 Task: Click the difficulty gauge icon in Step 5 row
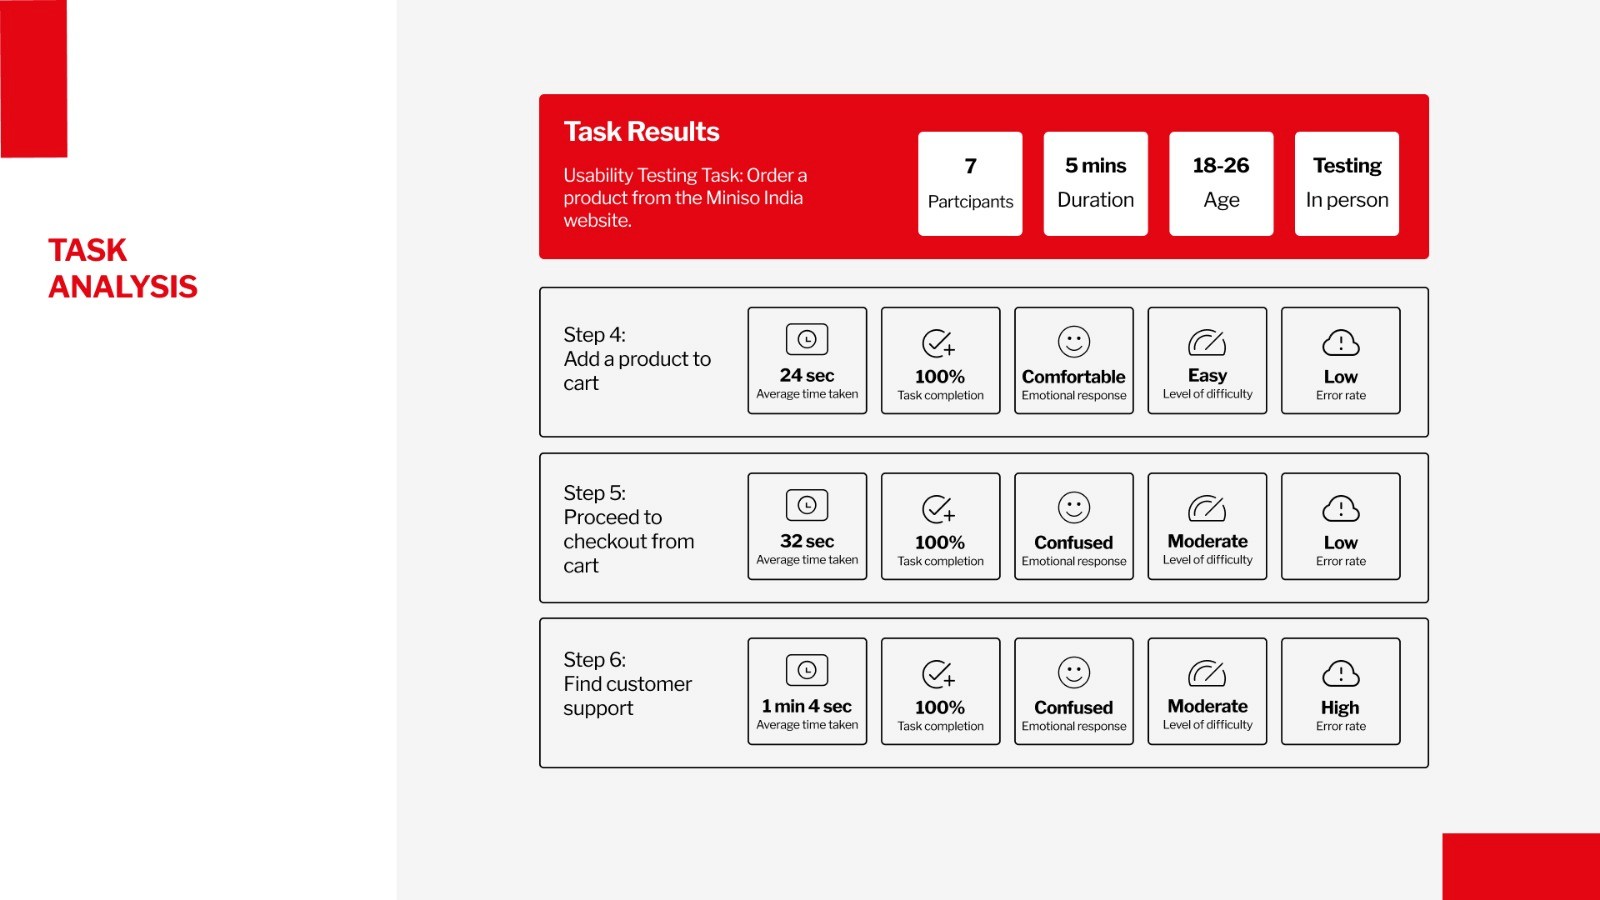(1207, 509)
